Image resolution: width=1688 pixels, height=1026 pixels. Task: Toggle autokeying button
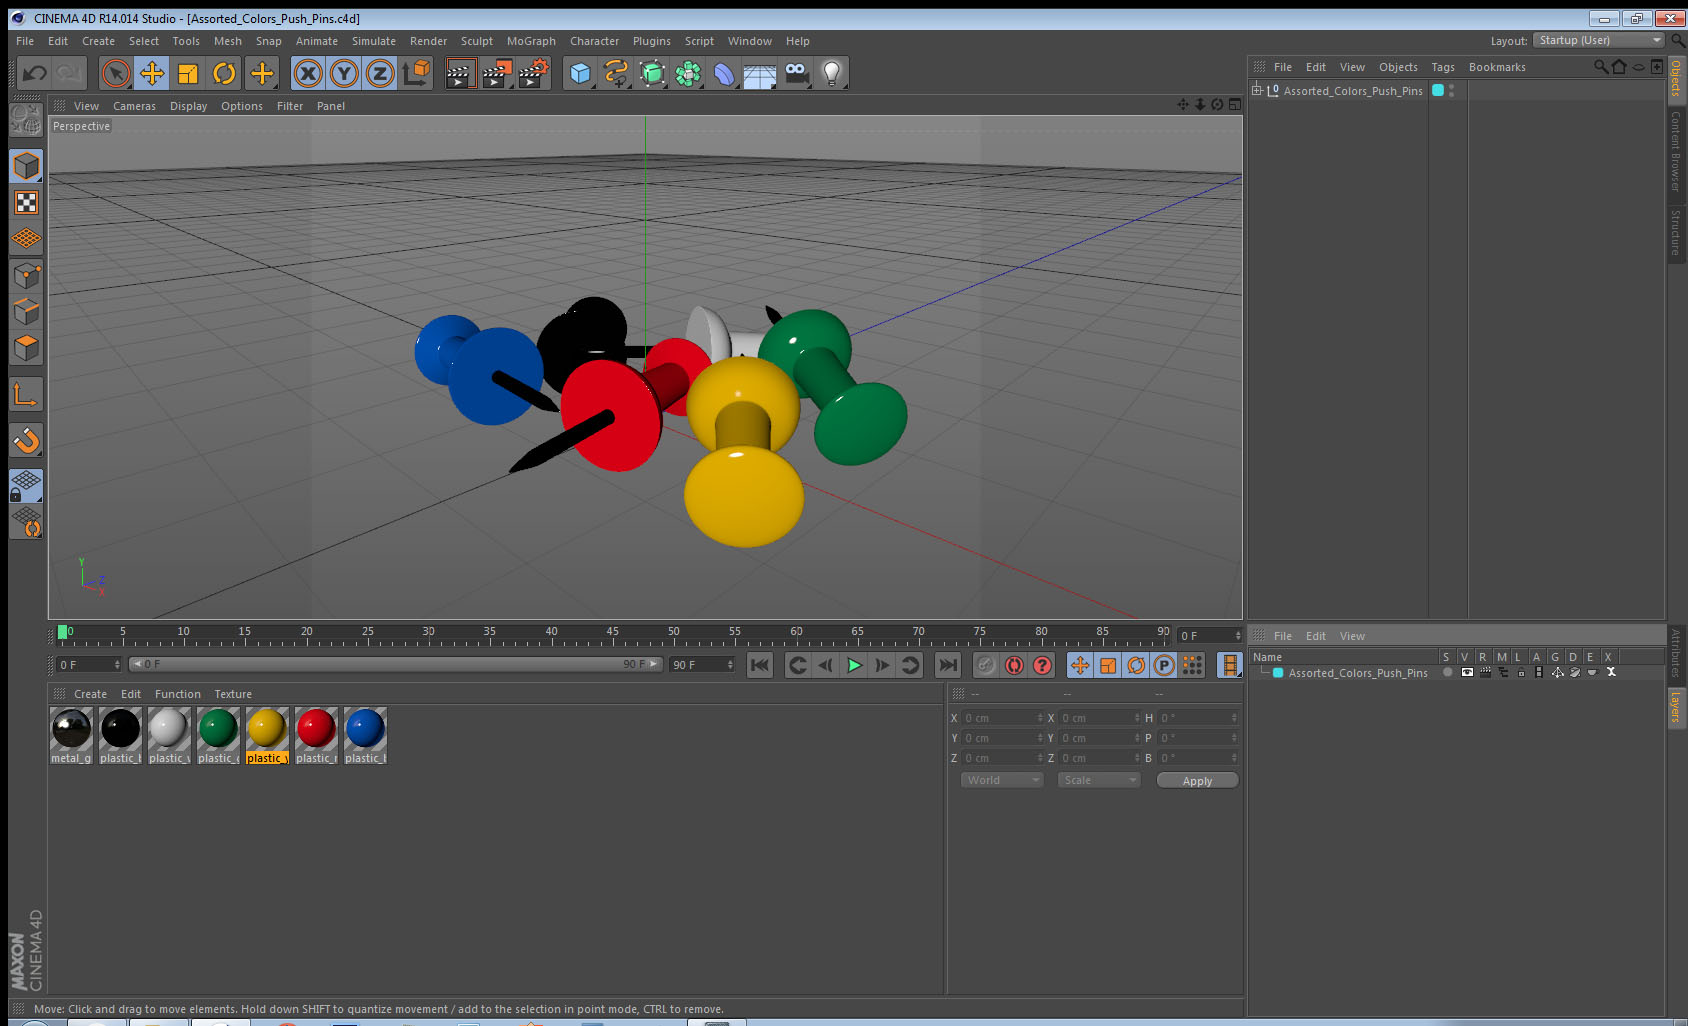[x=1014, y=665]
